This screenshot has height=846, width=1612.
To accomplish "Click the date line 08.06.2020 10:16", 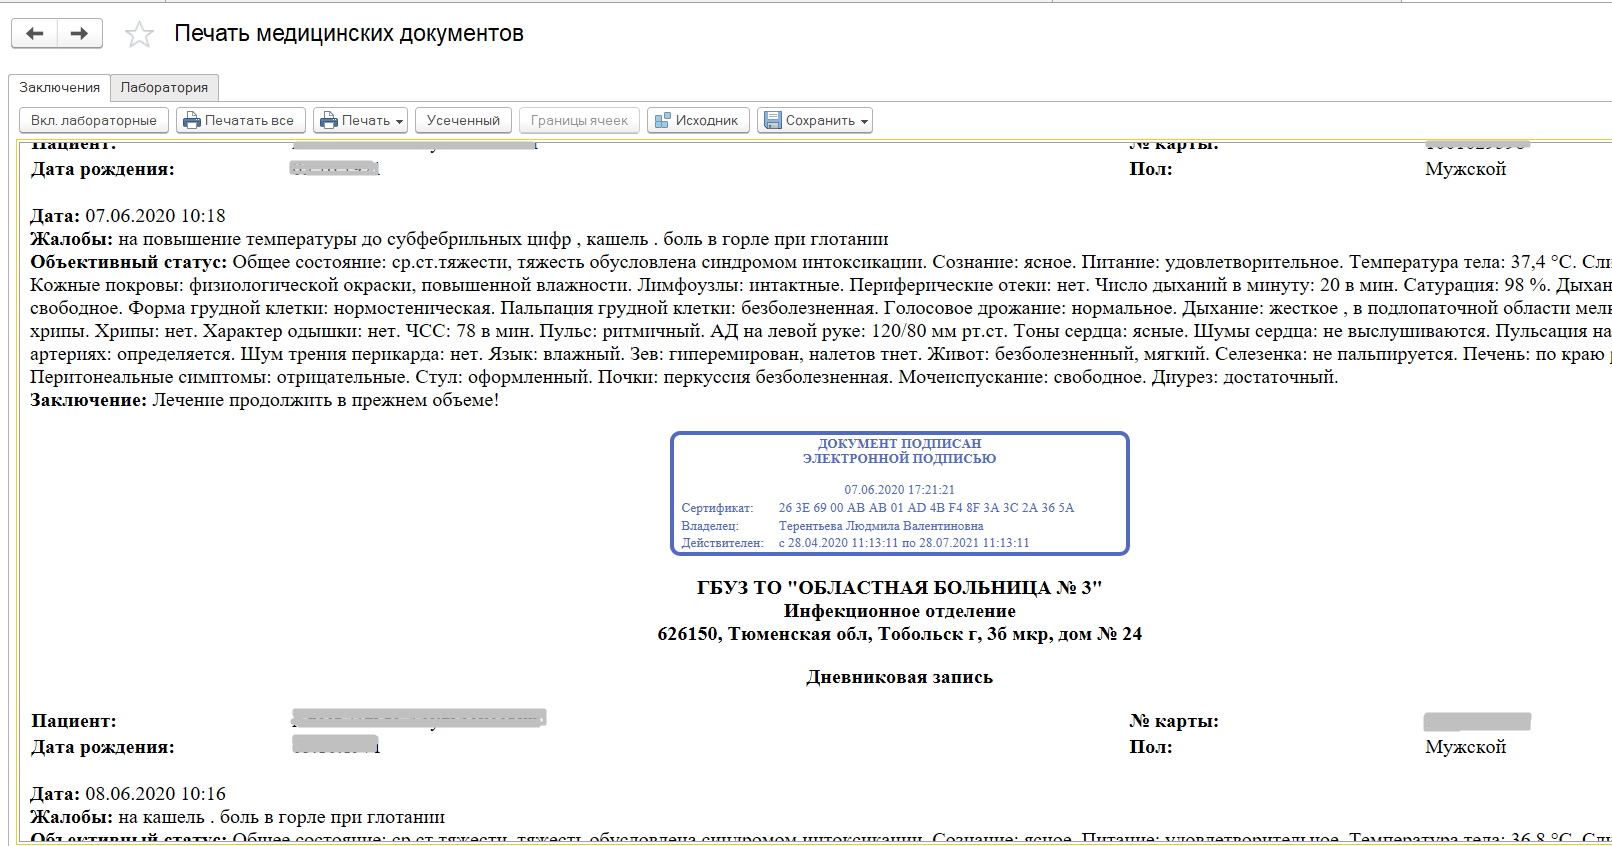I will pyautogui.click(x=128, y=794).
